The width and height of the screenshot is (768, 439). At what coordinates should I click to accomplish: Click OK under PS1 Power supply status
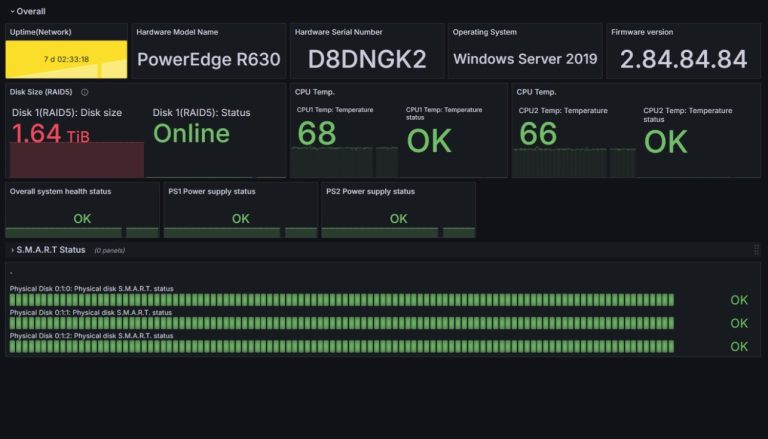tap(240, 218)
